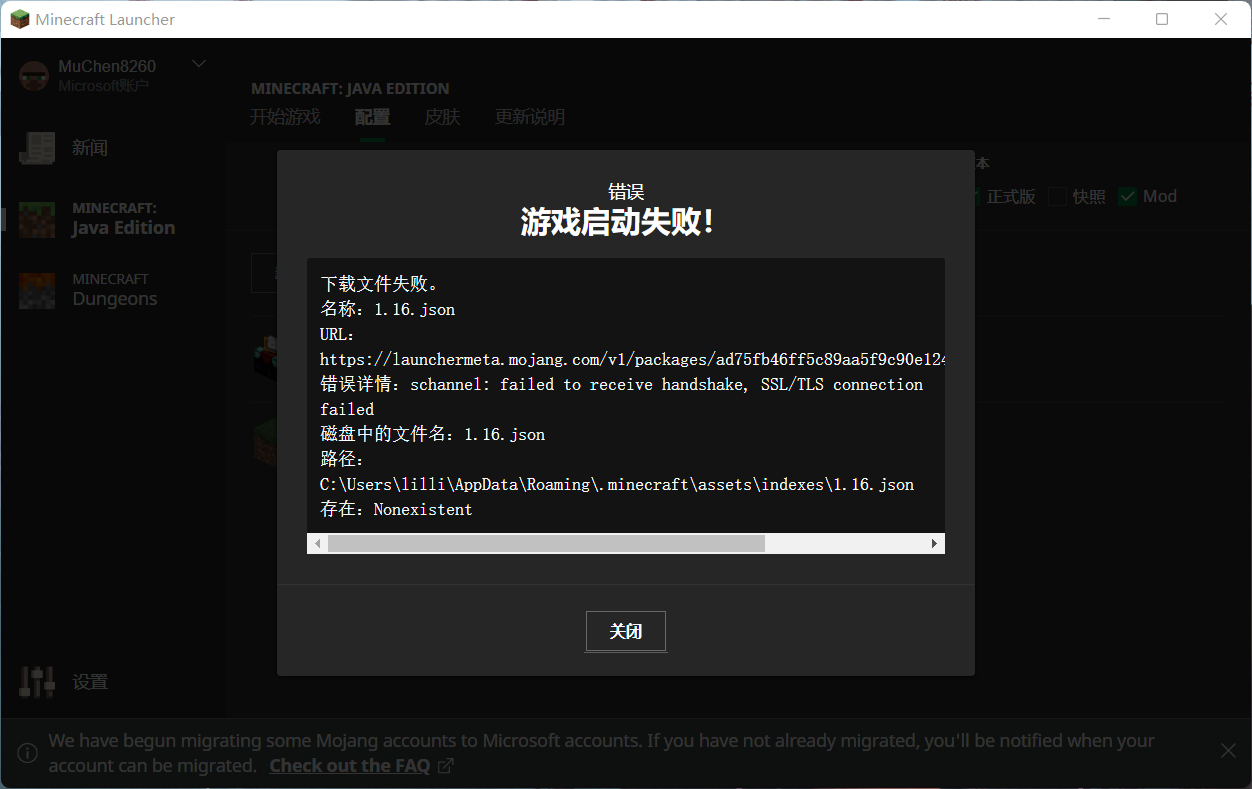Switch to the 配置 tab
This screenshot has height=789, width=1252.
pos(373,117)
